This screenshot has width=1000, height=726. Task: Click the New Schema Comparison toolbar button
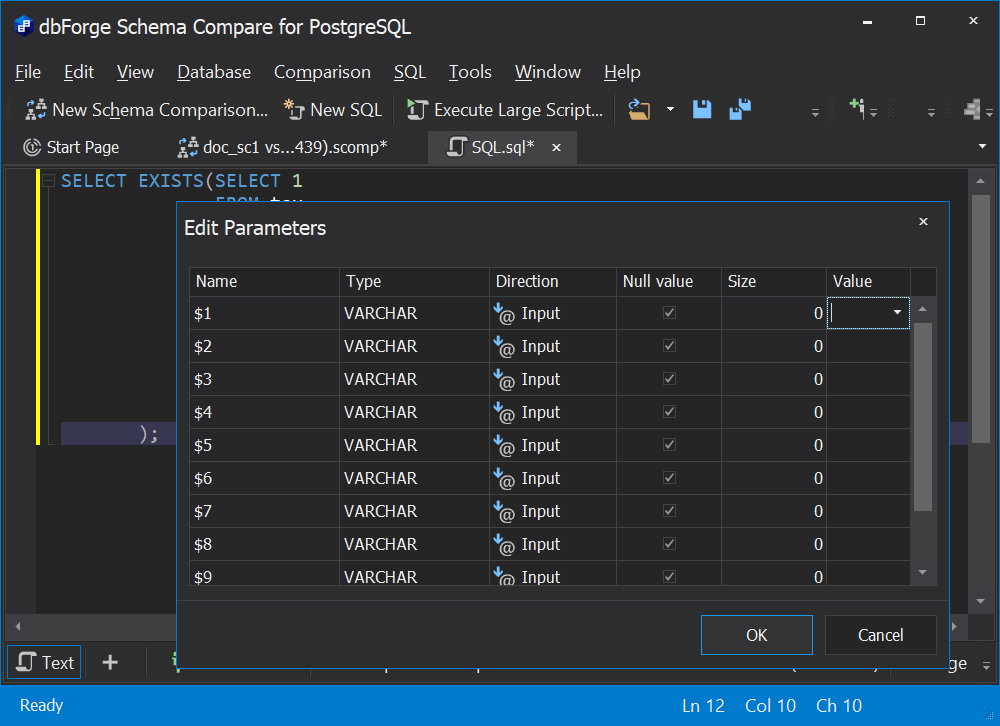pyautogui.click(x=147, y=110)
